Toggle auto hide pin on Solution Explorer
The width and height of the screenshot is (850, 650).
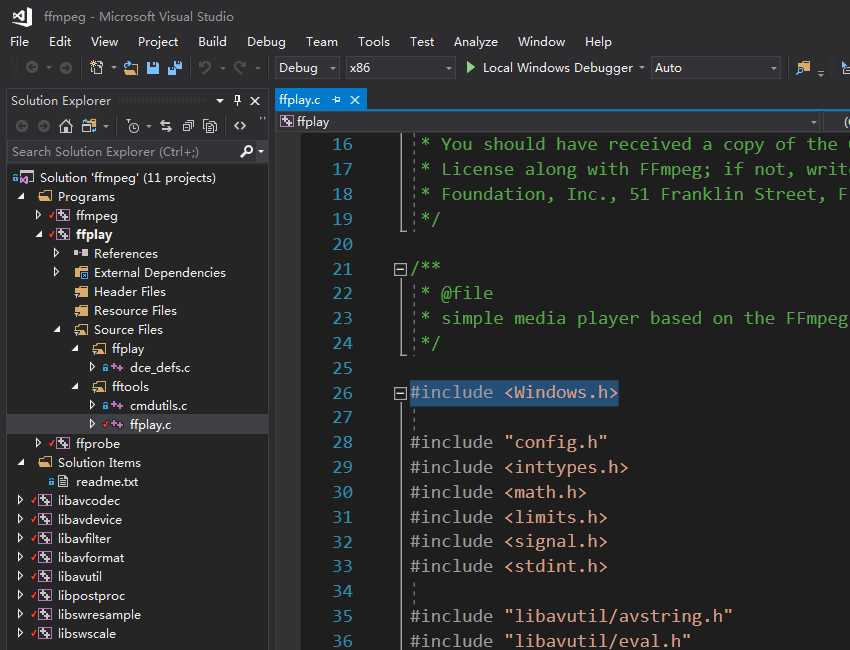(x=237, y=100)
